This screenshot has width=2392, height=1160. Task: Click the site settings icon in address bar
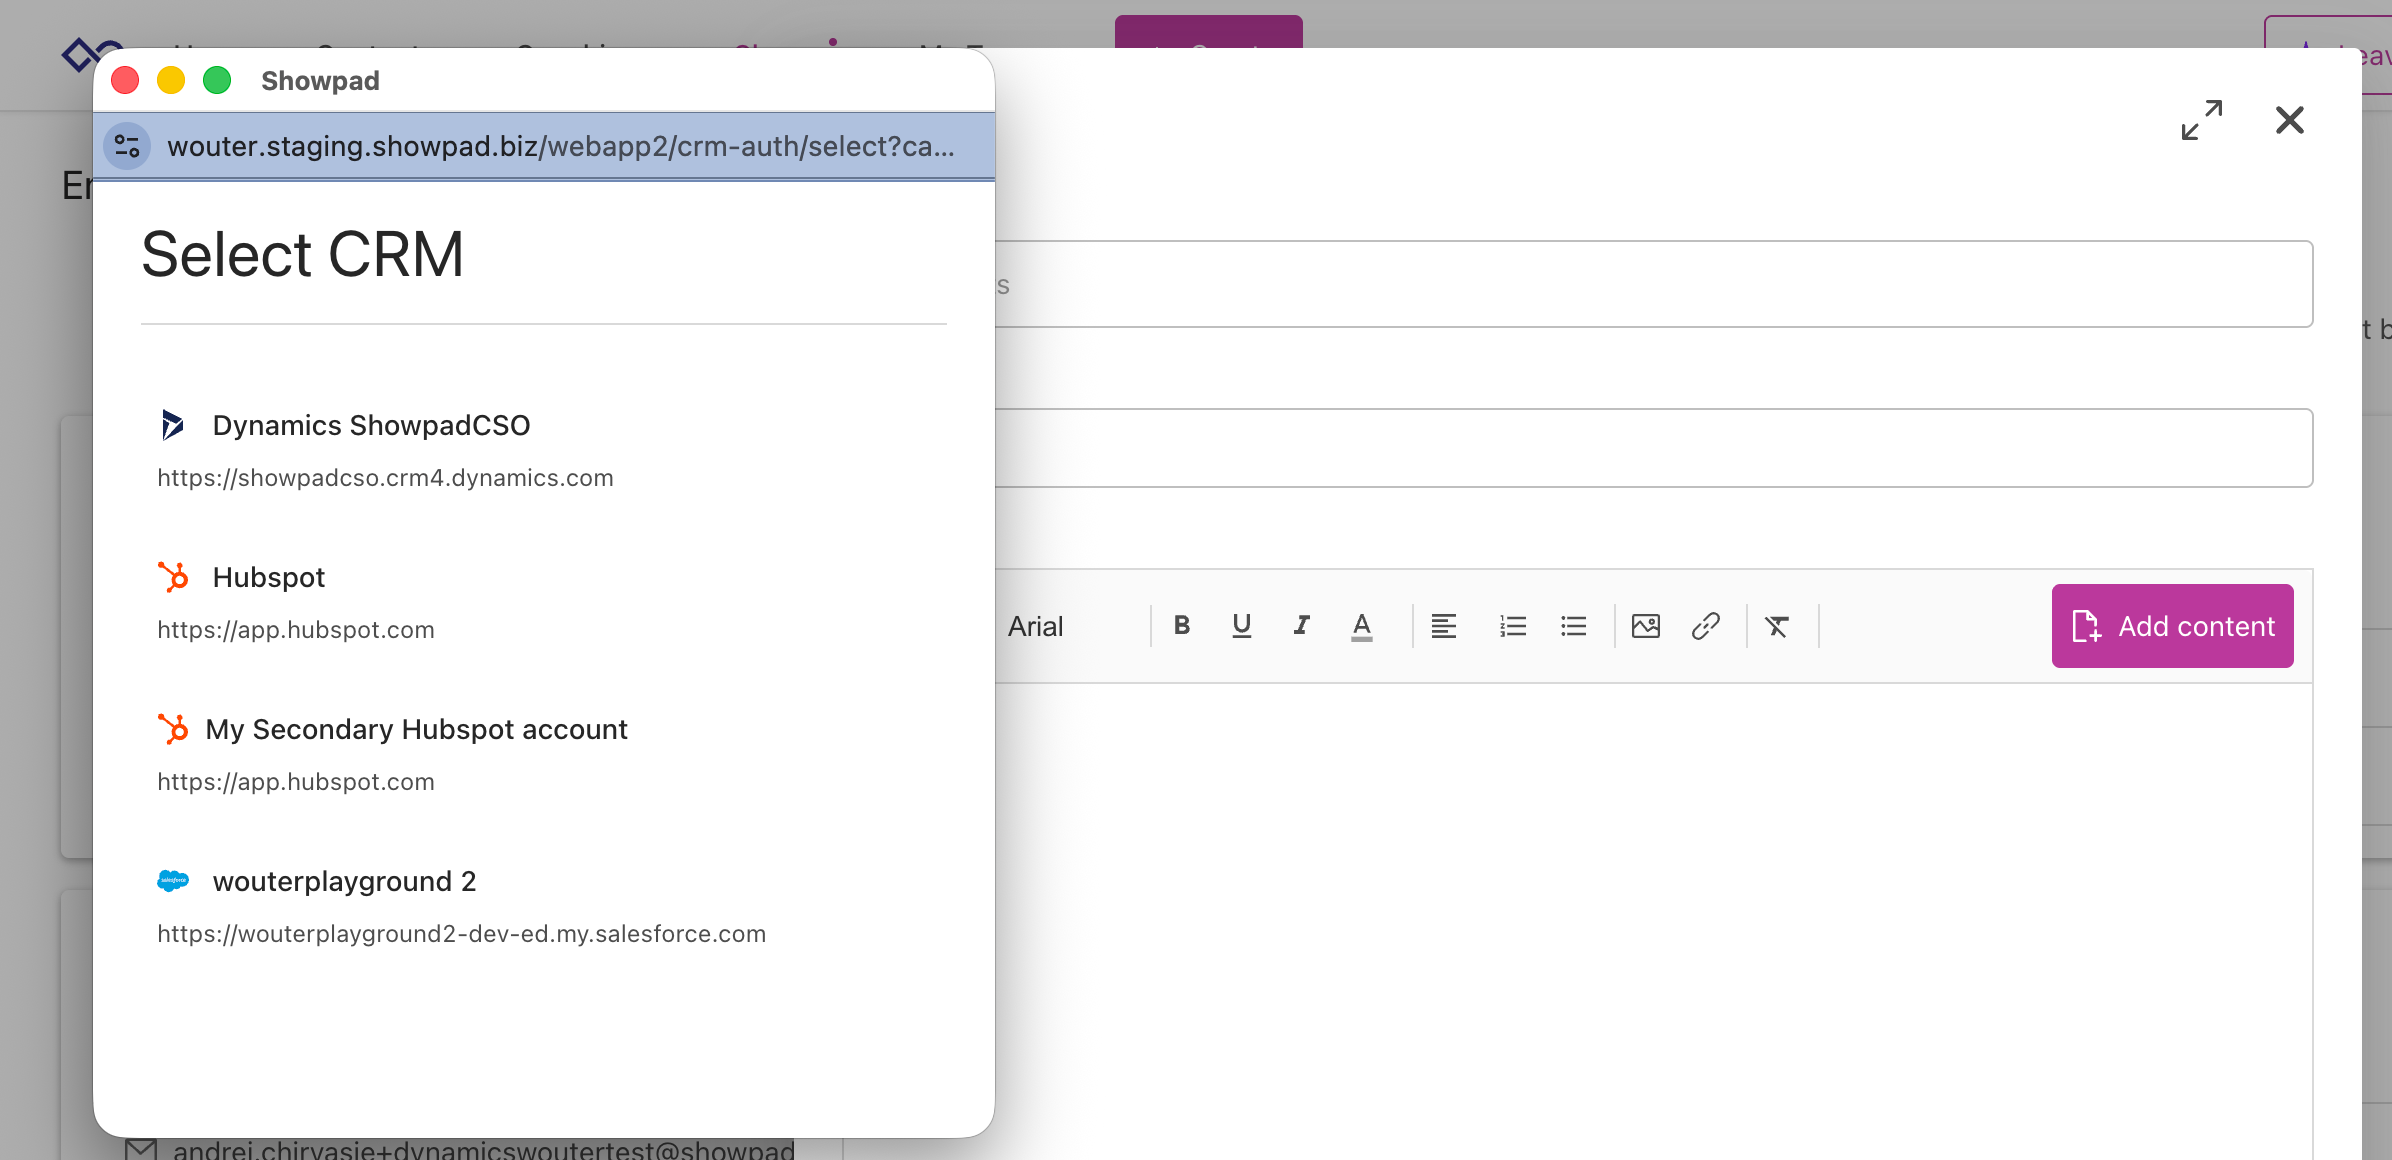127,147
